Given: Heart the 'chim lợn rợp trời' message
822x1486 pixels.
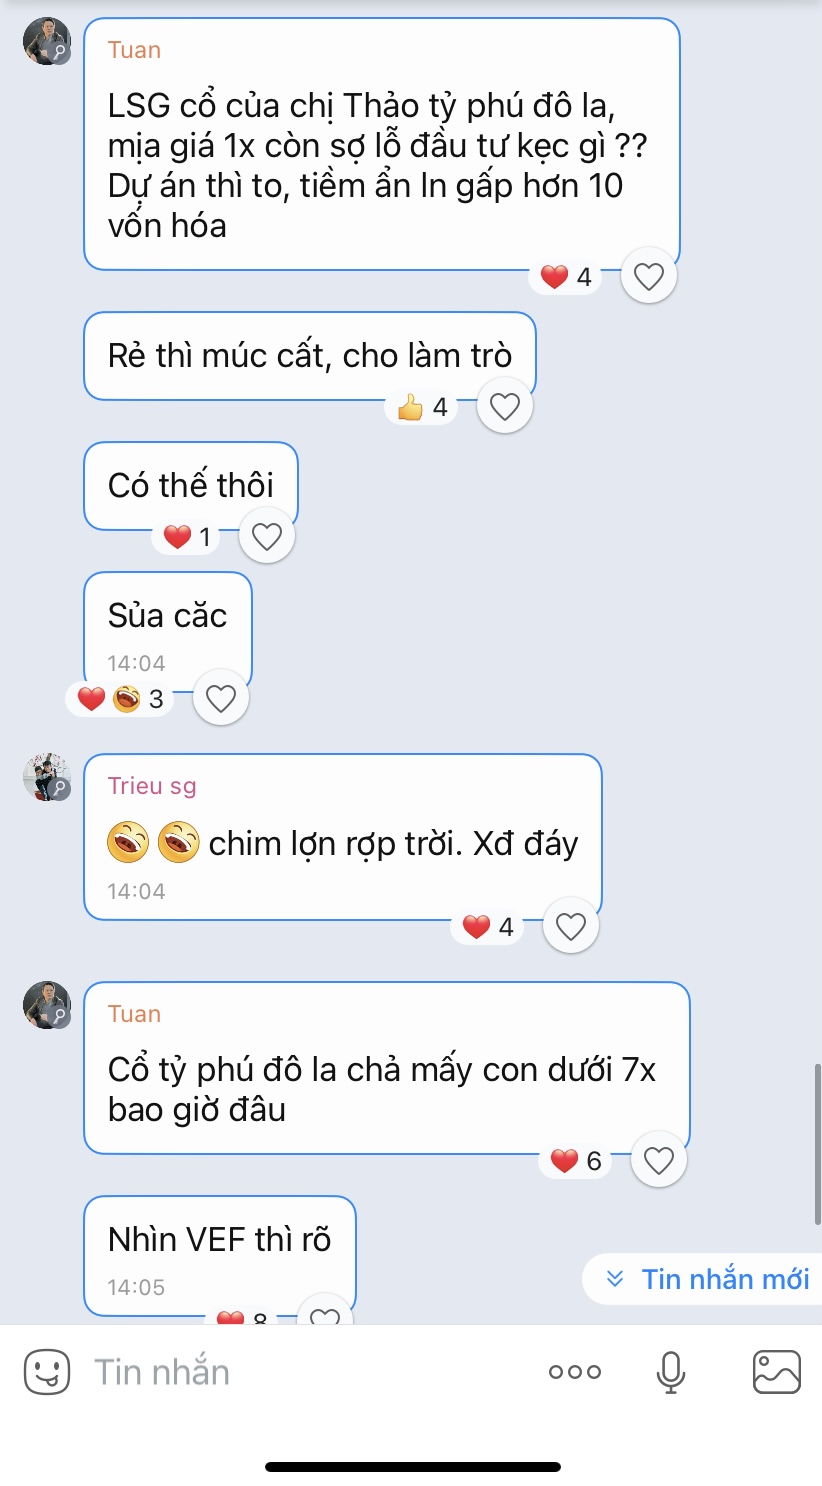Looking at the screenshot, I should pos(571,927).
